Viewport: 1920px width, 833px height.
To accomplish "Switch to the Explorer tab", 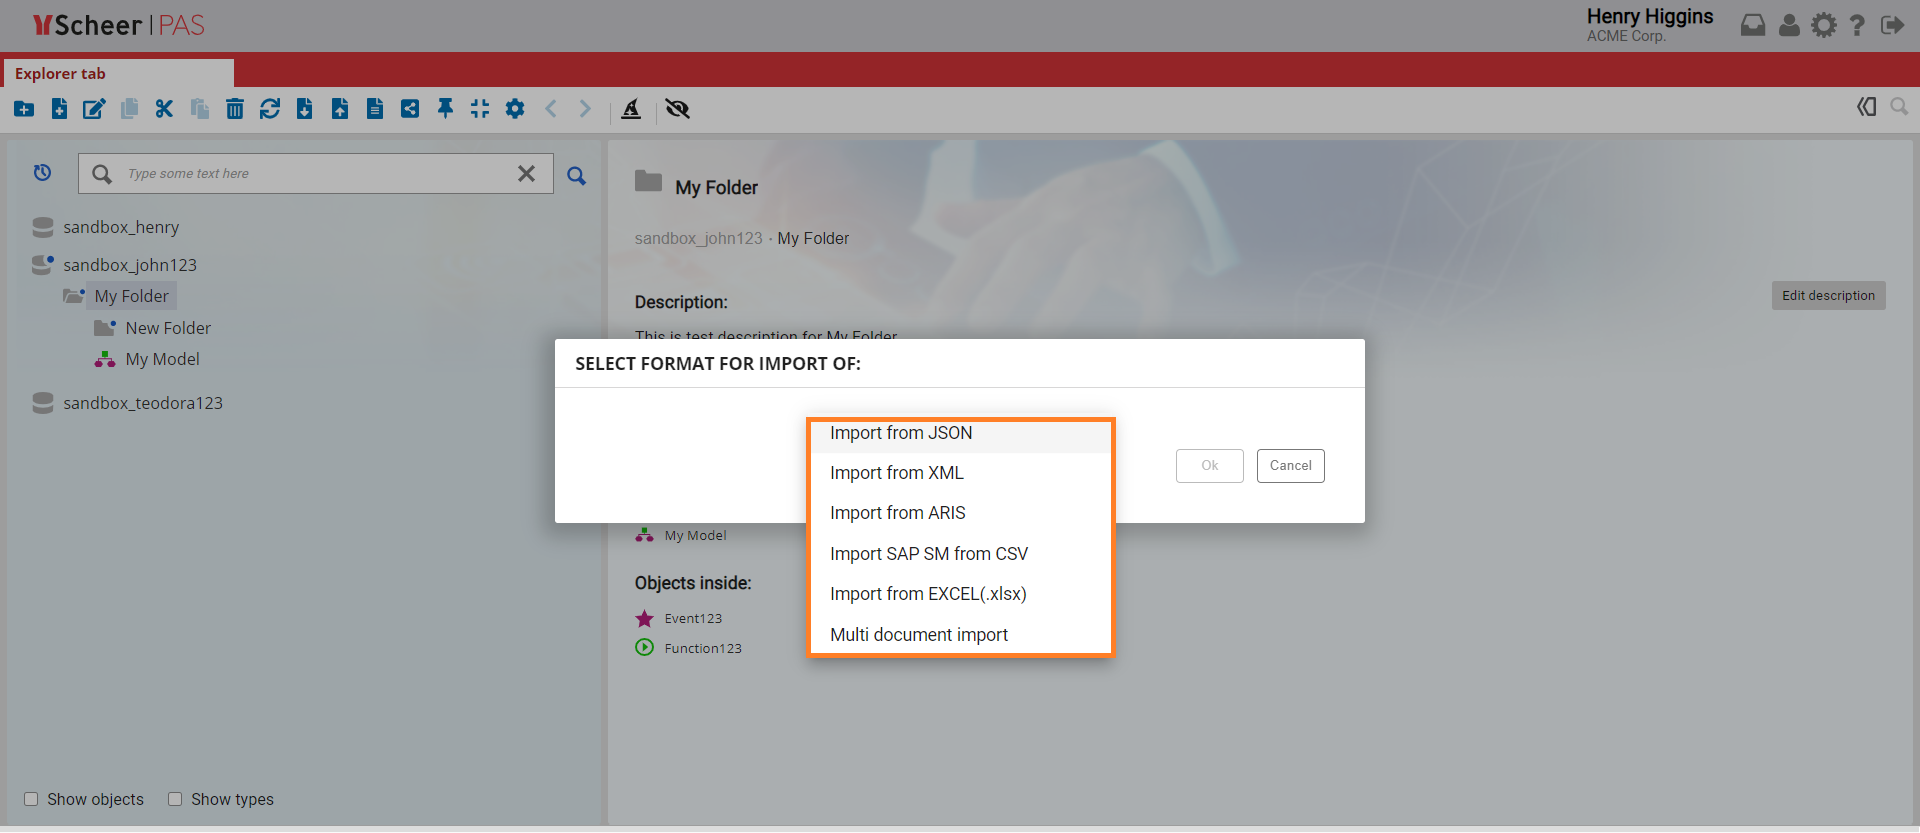I will click(x=119, y=73).
